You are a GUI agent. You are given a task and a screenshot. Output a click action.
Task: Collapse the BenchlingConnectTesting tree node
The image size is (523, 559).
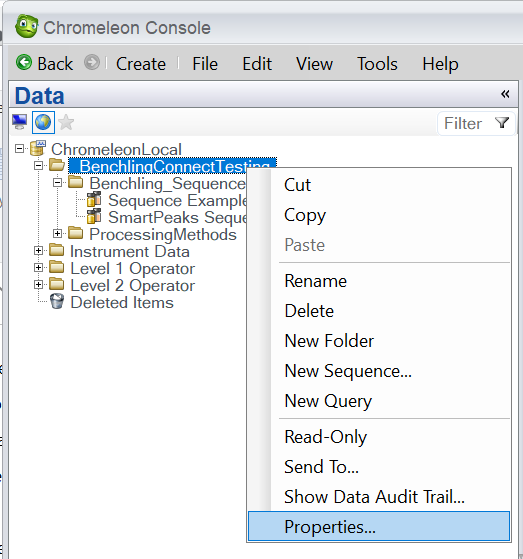(x=38, y=165)
